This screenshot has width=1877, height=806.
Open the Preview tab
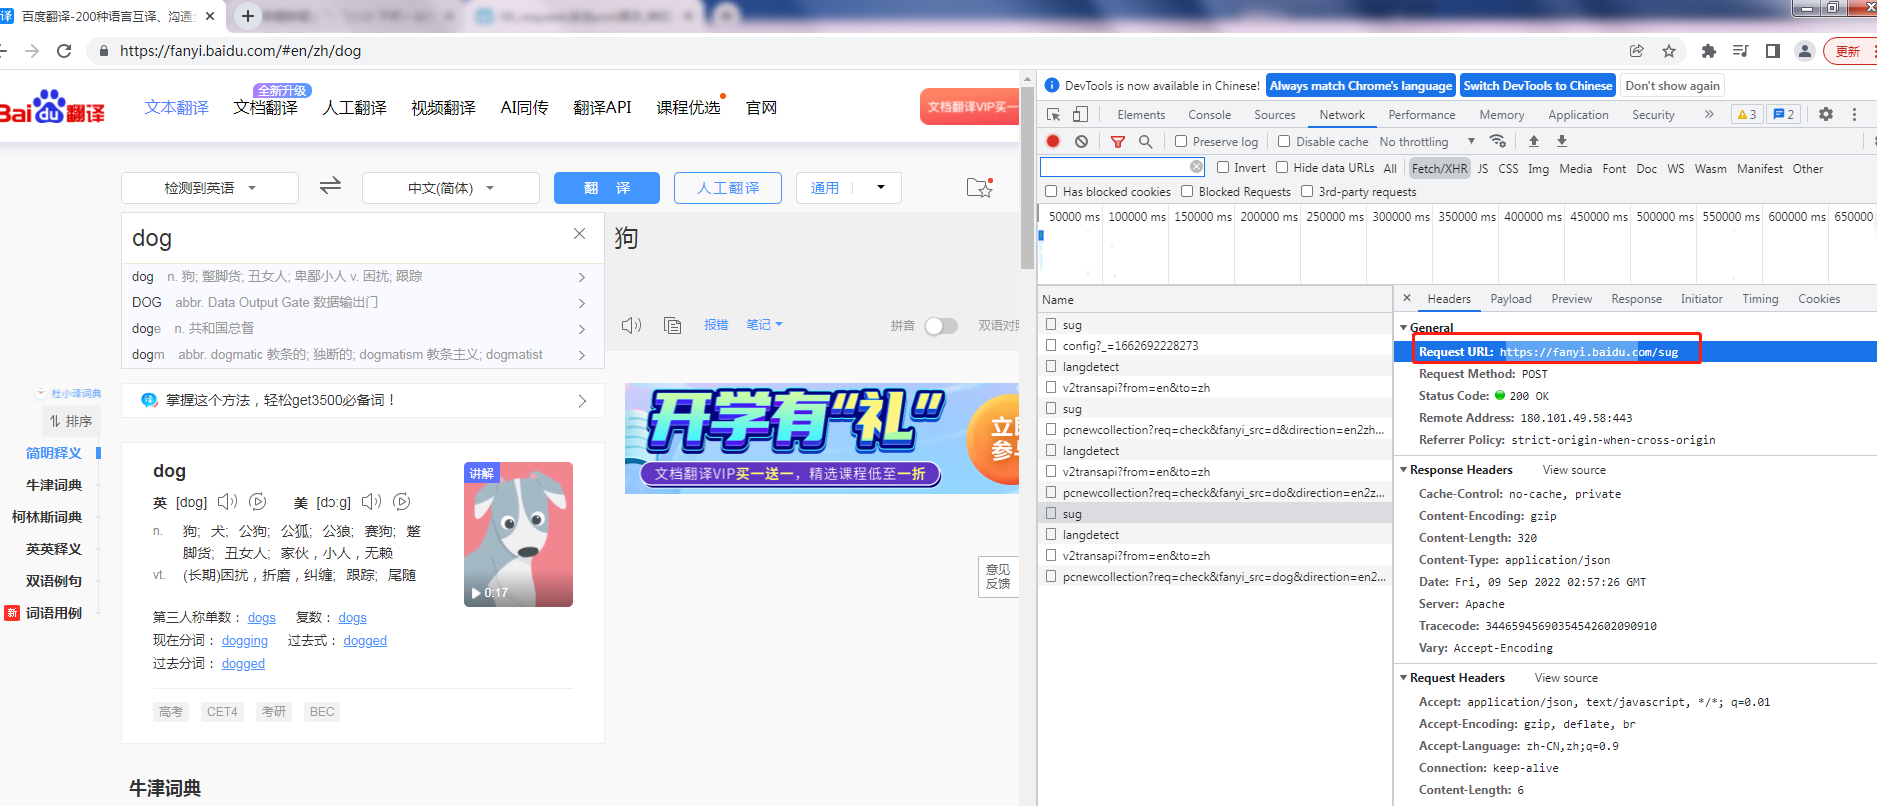pos(1571,298)
